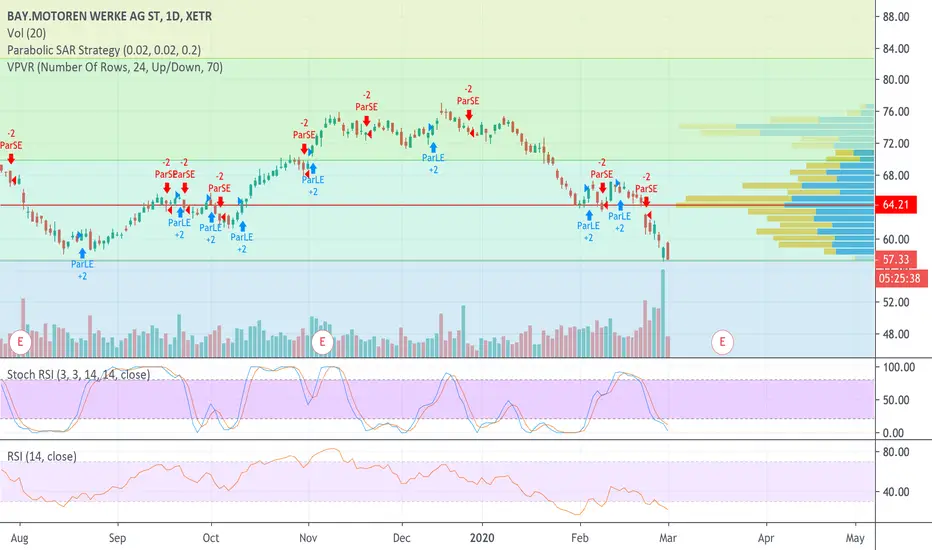Click the 76.00 price axis label
932x550 pixels.
click(896, 112)
